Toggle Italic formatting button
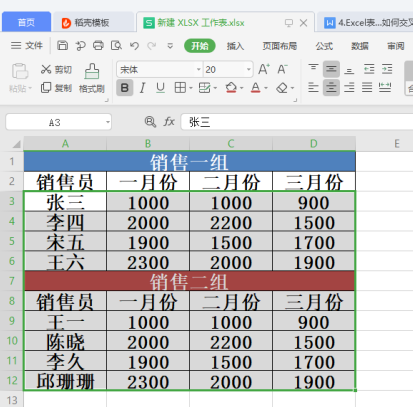 (143, 88)
